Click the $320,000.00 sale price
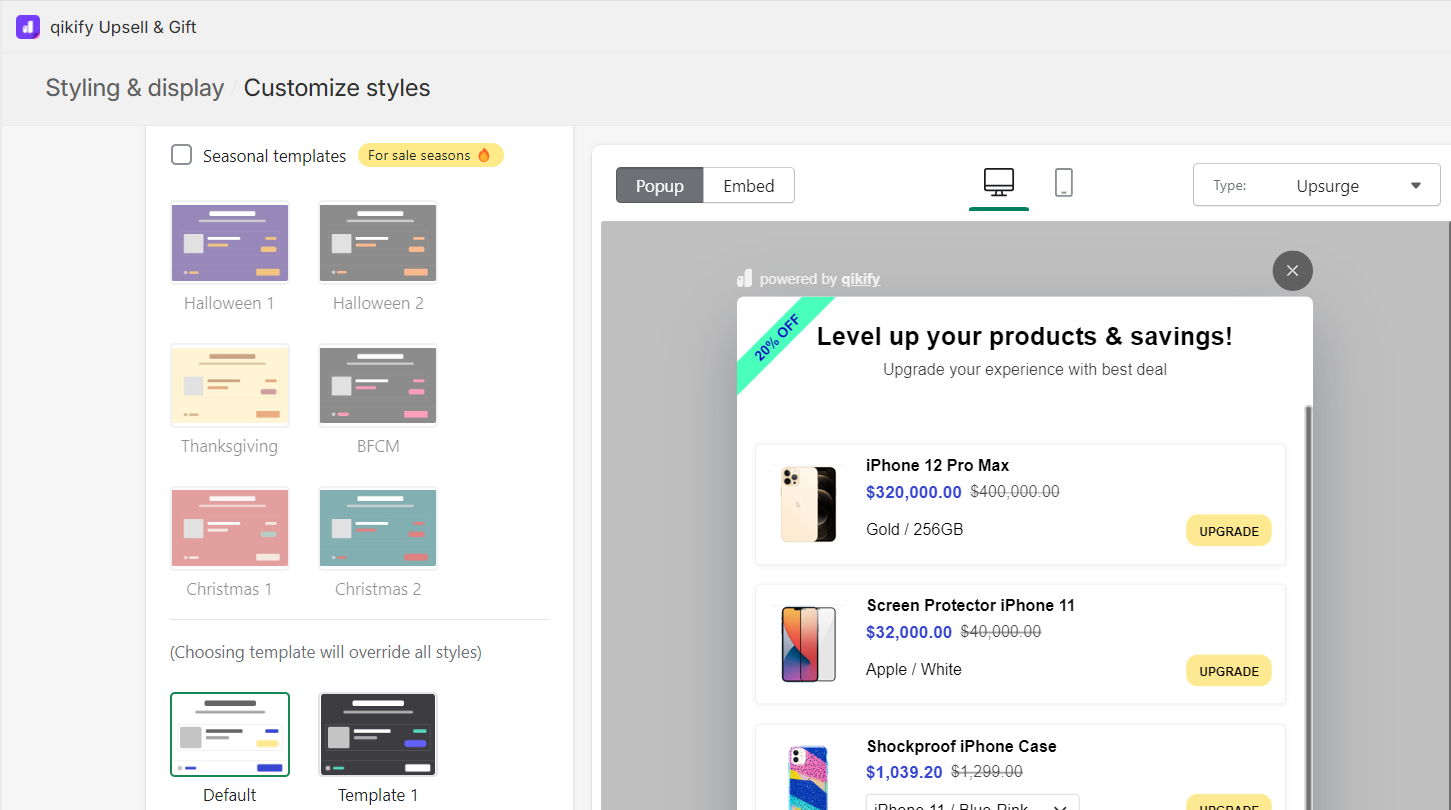1451x810 pixels. pos(914,492)
